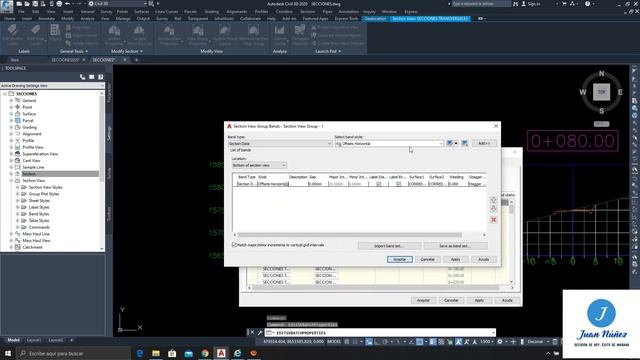This screenshot has width=640, height=360.
Task: Toggle MODEL space button in status bar
Action: 334,342
